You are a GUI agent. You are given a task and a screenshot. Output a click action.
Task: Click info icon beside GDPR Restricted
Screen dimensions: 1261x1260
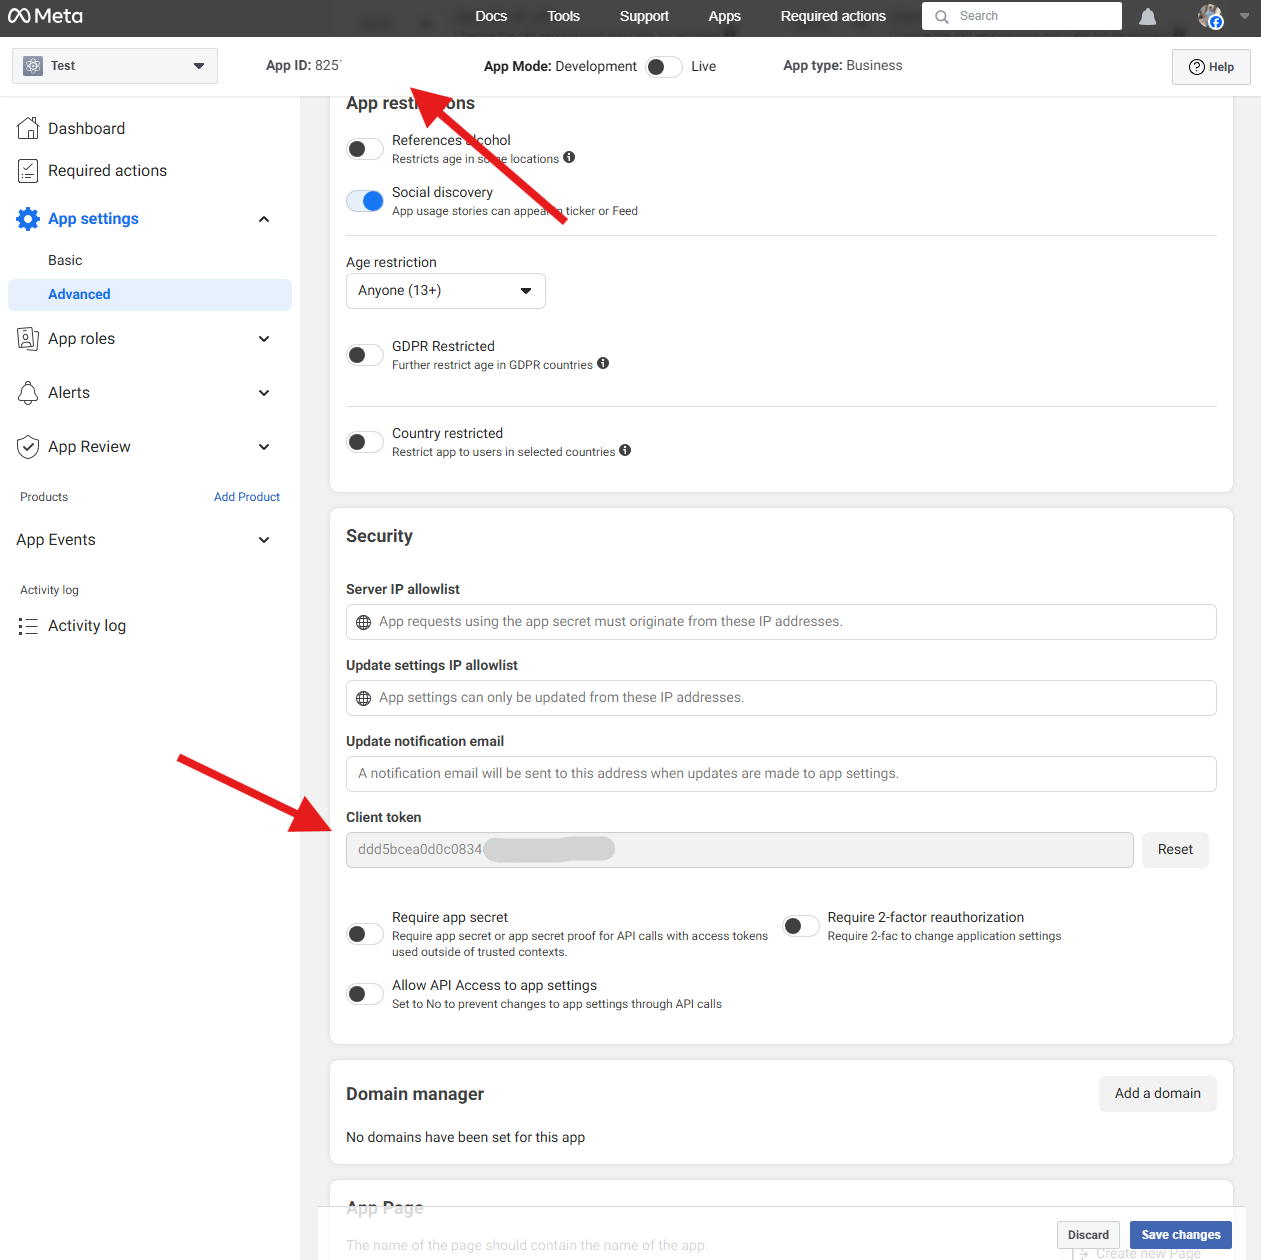603,363
